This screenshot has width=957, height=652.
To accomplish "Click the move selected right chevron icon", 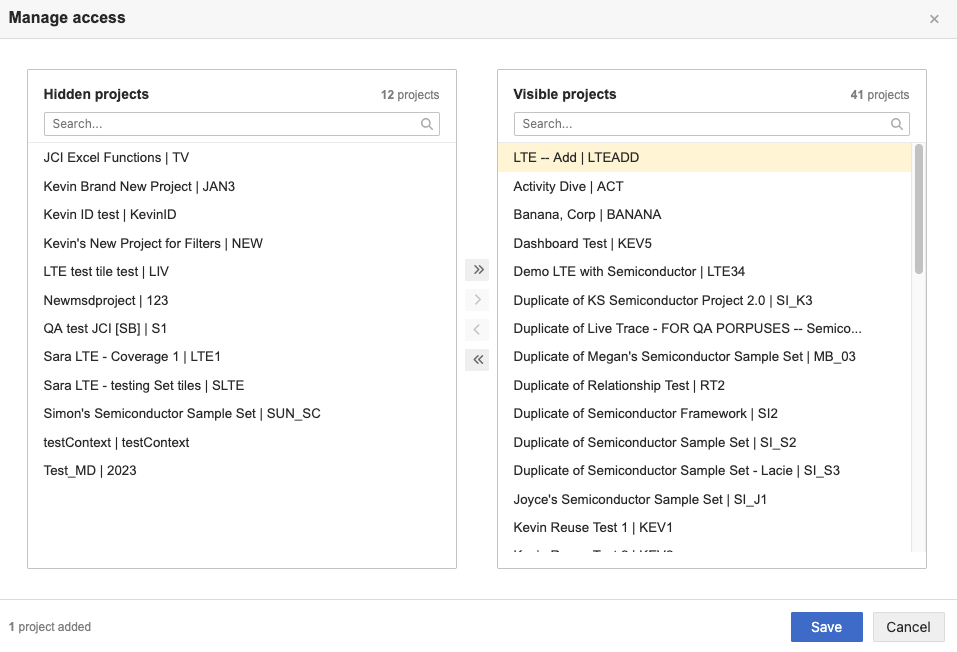I will (x=478, y=300).
